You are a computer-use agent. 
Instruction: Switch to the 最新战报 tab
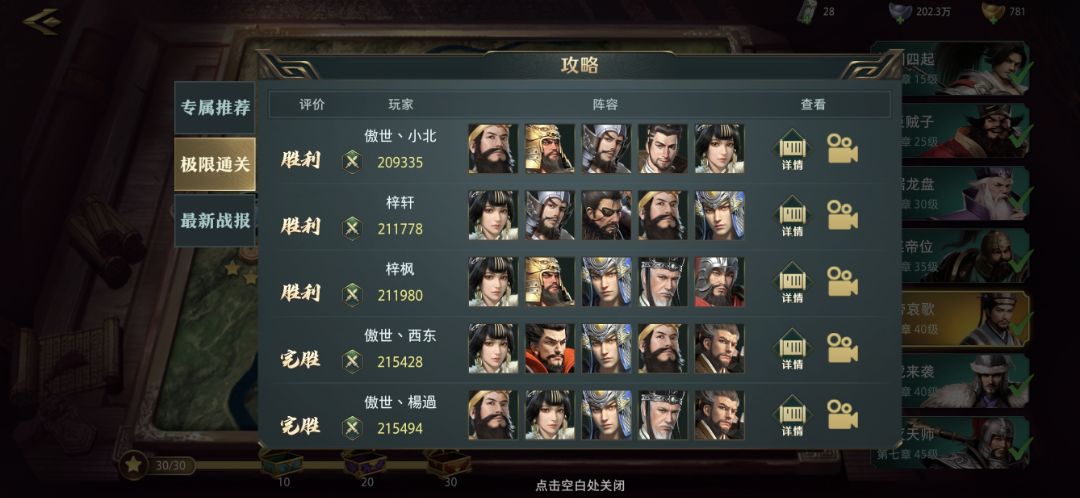tap(215, 220)
